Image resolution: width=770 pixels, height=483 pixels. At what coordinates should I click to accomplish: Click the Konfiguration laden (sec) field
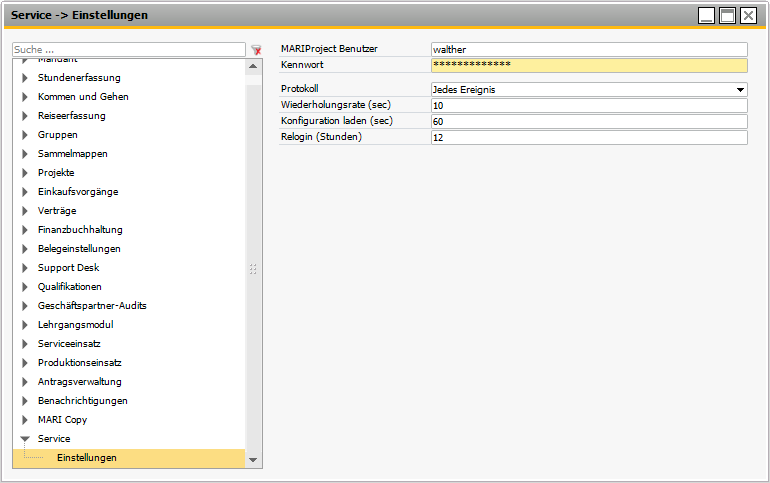(x=588, y=121)
